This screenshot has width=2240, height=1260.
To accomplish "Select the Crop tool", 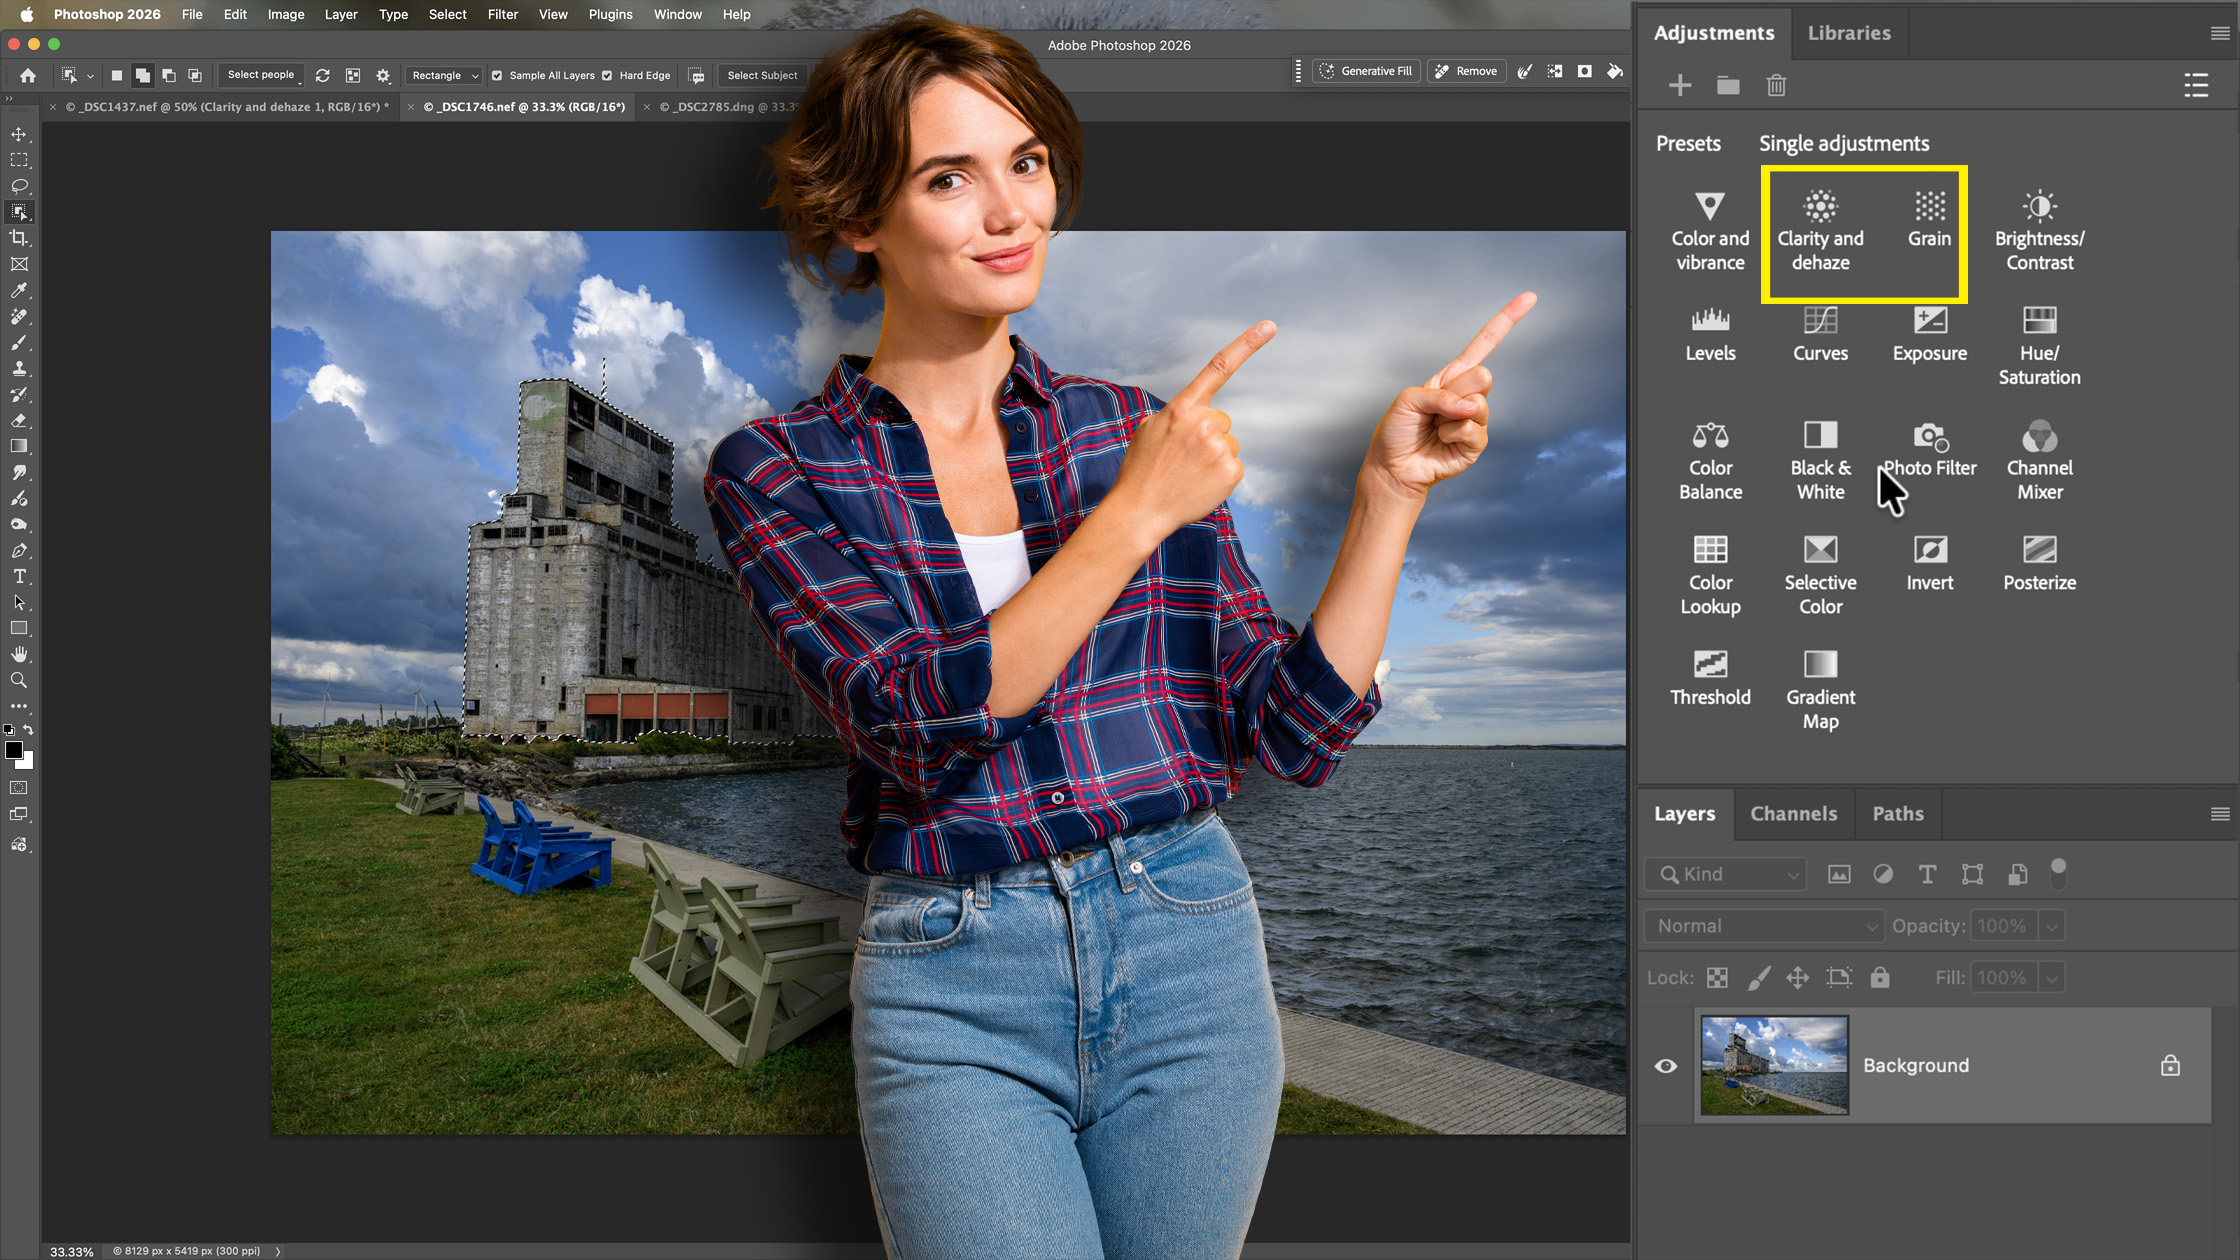I will [x=20, y=238].
